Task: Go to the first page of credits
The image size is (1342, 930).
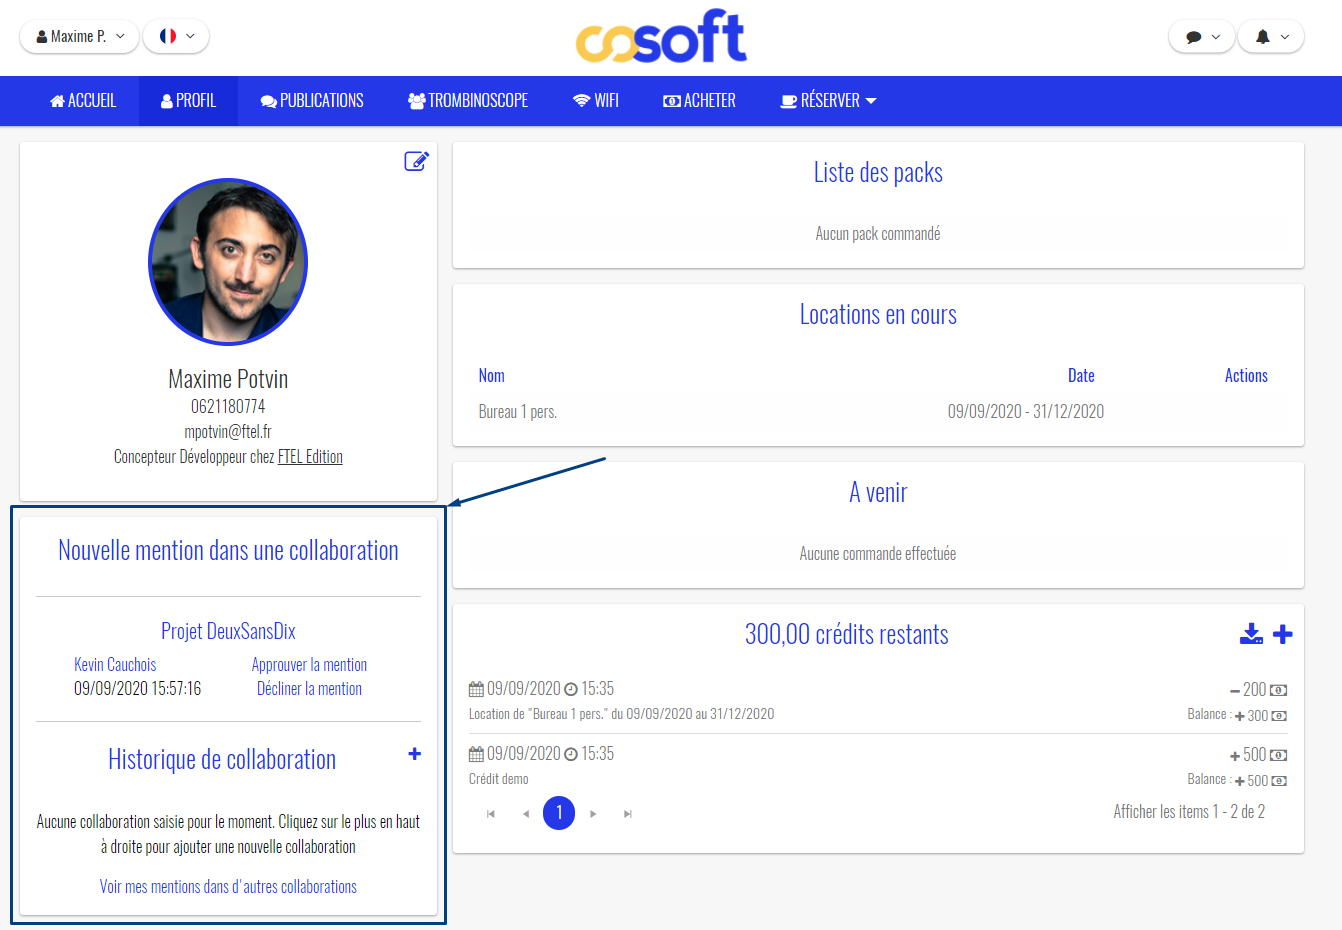Action: (x=491, y=814)
